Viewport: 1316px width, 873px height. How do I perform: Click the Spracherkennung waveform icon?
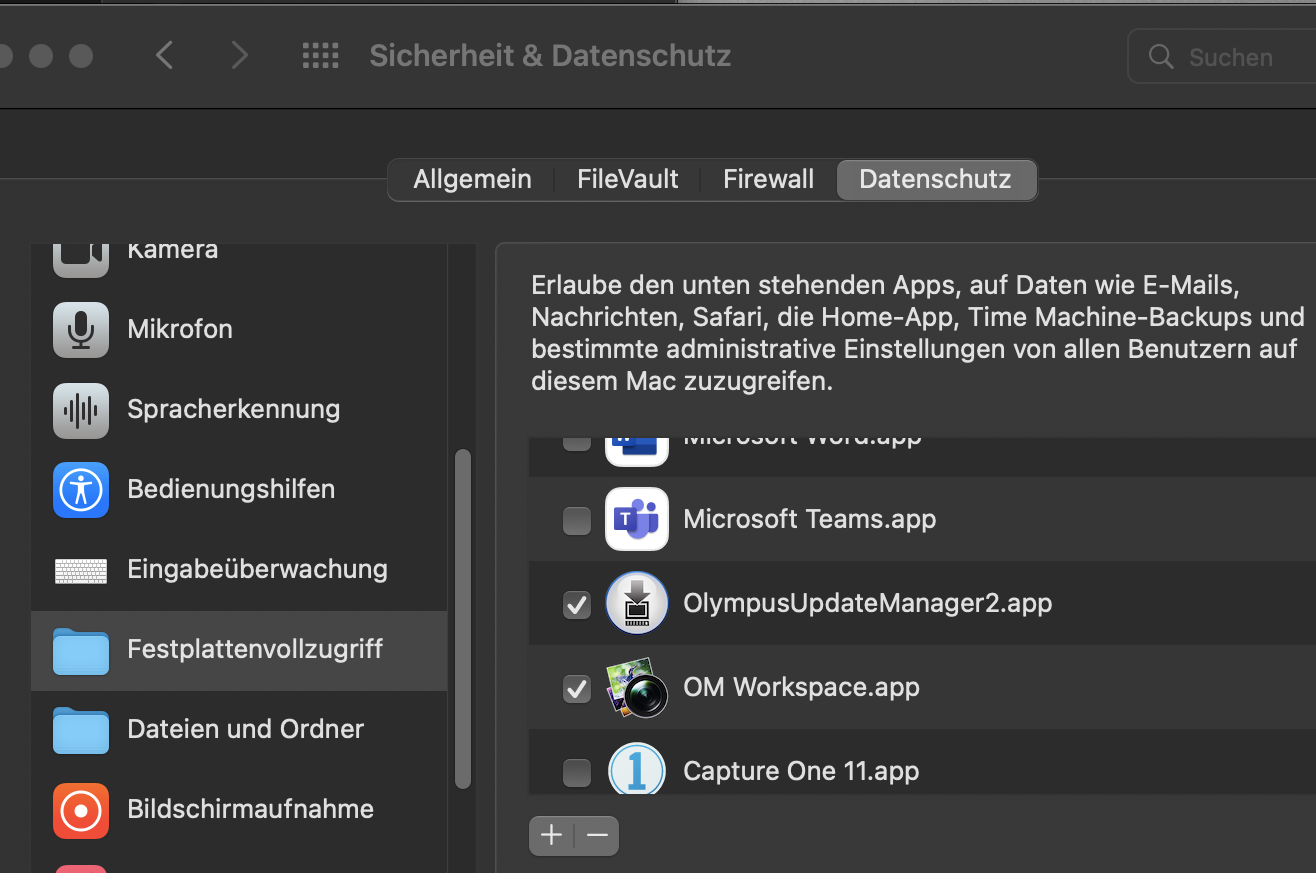(81, 409)
